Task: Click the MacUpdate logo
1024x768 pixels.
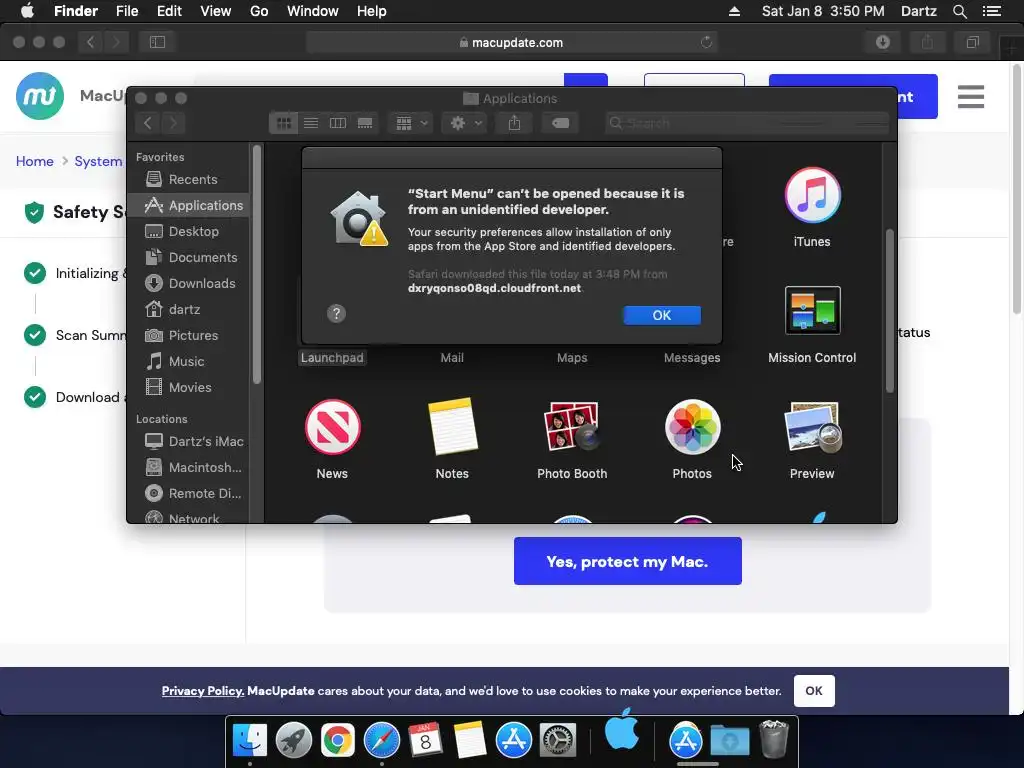Action: [x=40, y=96]
